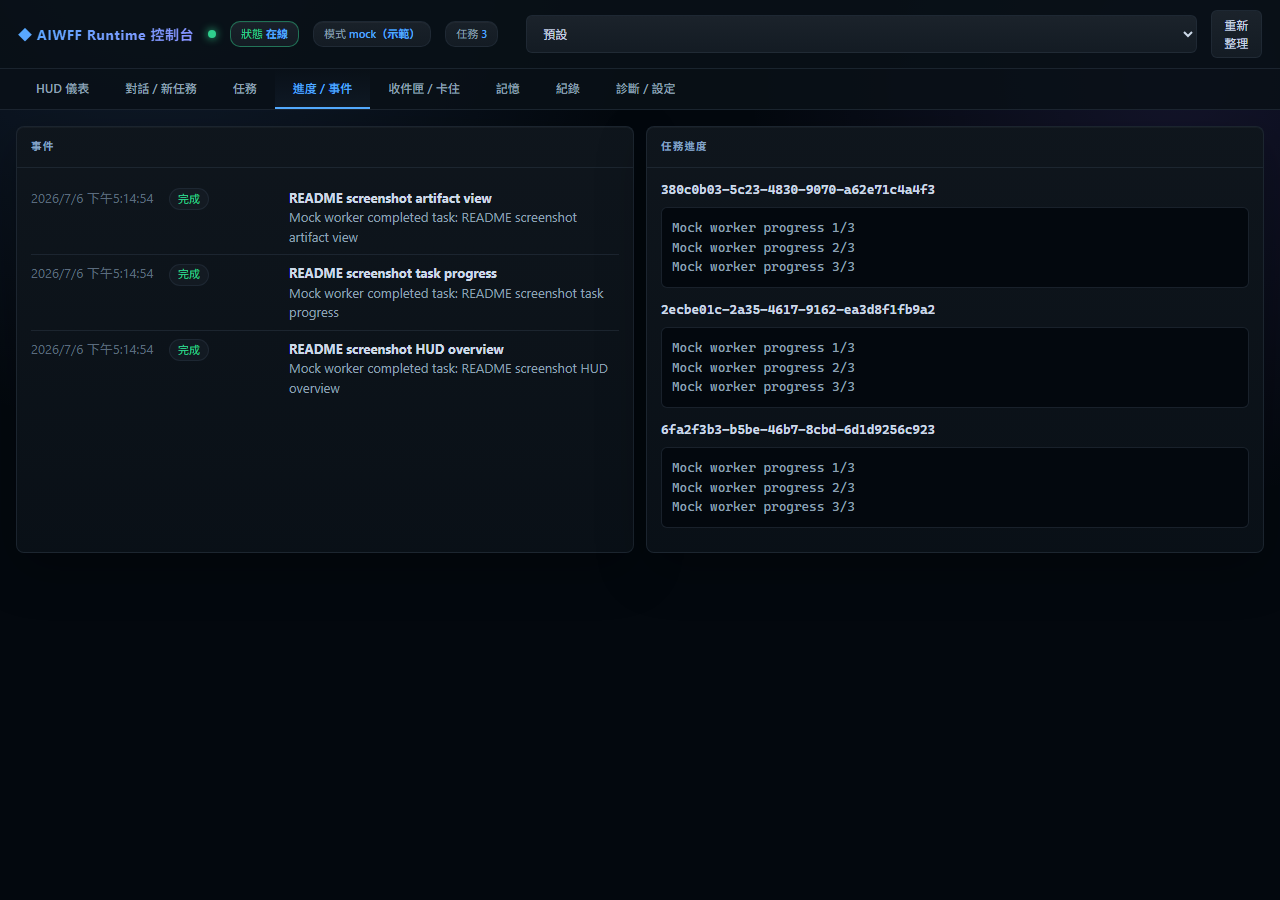This screenshot has width=1280, height=900.
Task: Select event title README screenshot artifact view
Action: point(390,198)
